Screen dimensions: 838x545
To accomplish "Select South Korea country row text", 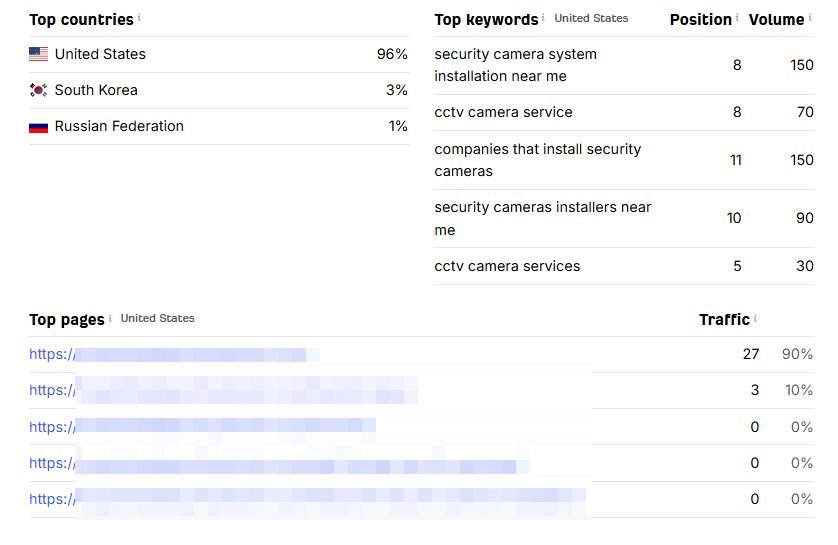I will click(96, 90).
